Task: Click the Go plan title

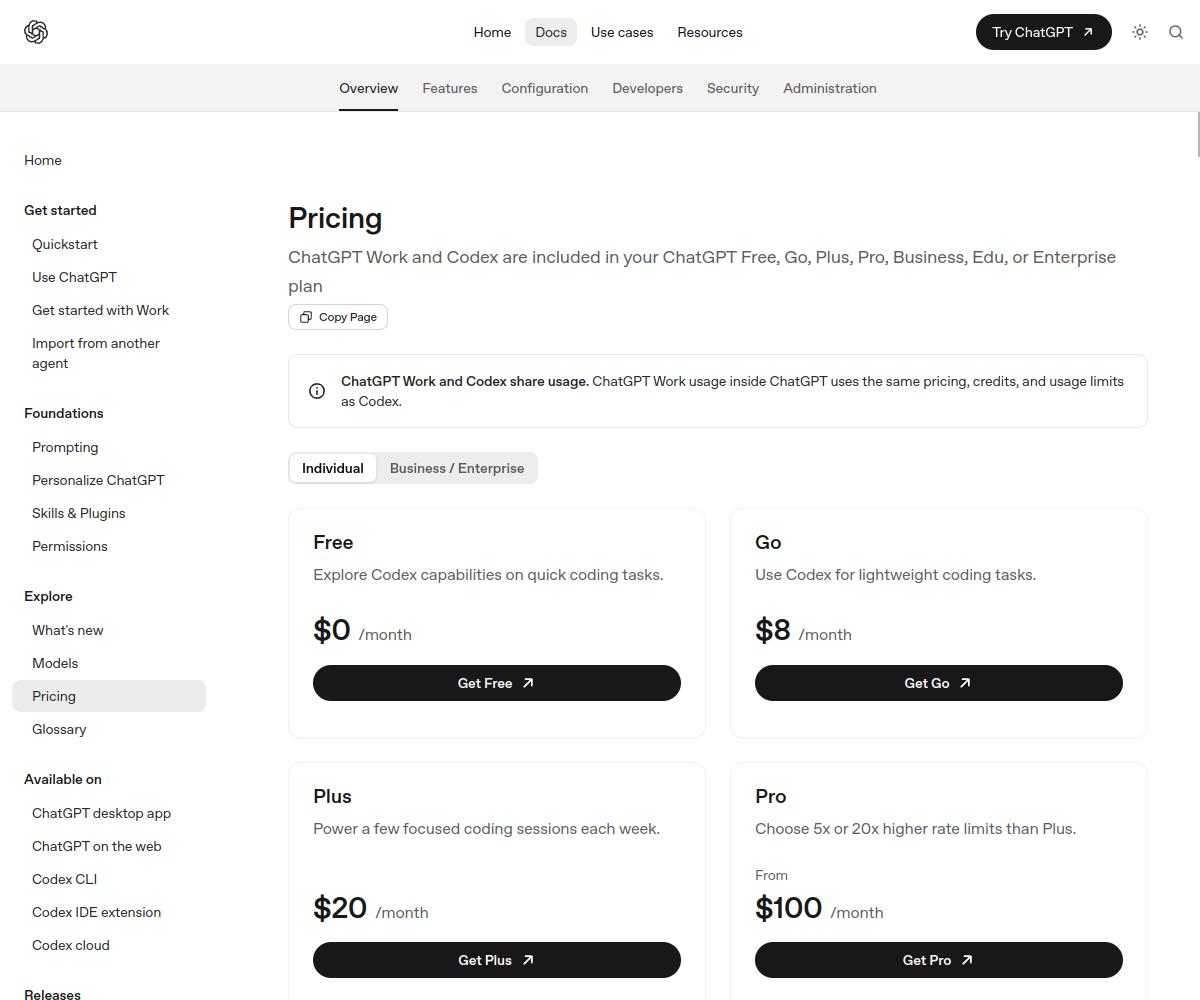Action: coord(768,542)
